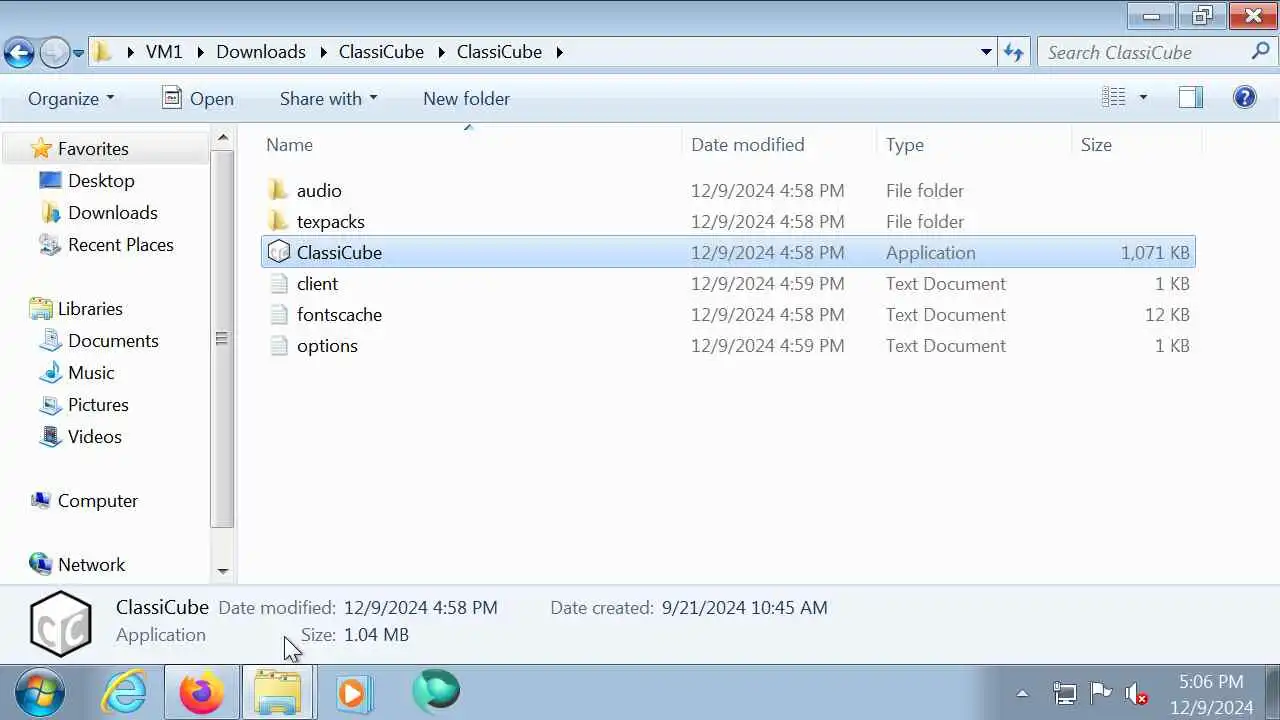Click the 1,071 KB size value
1280x720 pixels.
click(x=1155, y=252)
